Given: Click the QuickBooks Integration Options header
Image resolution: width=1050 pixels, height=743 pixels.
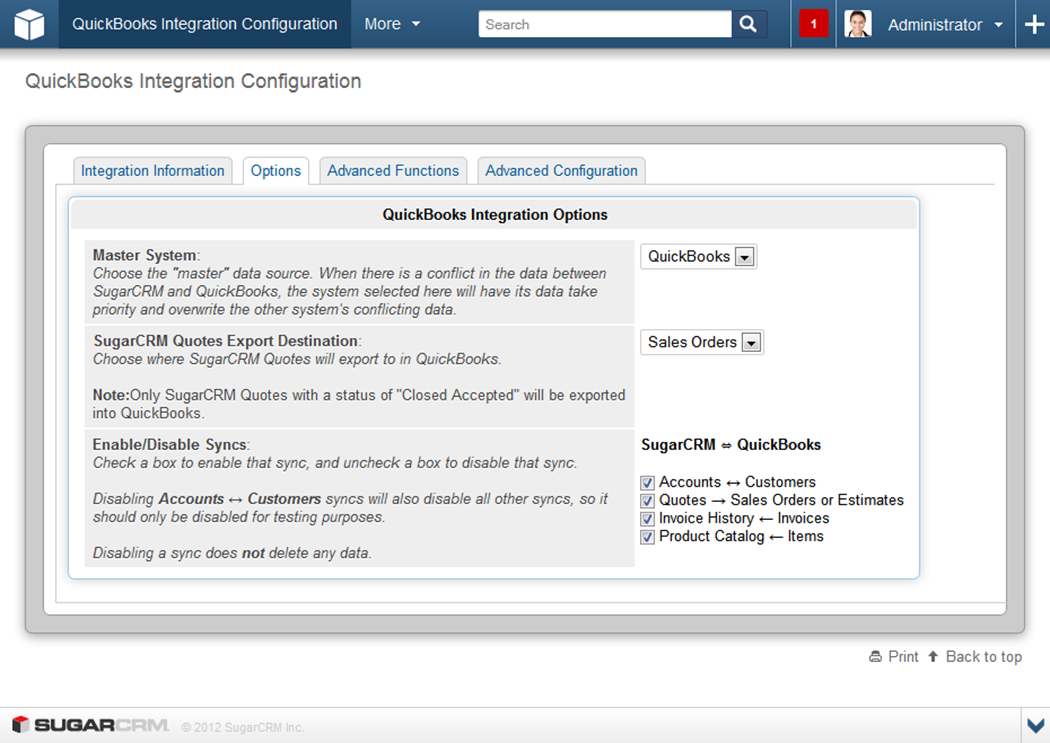Looking at the screenshot, I should [495, 215].
